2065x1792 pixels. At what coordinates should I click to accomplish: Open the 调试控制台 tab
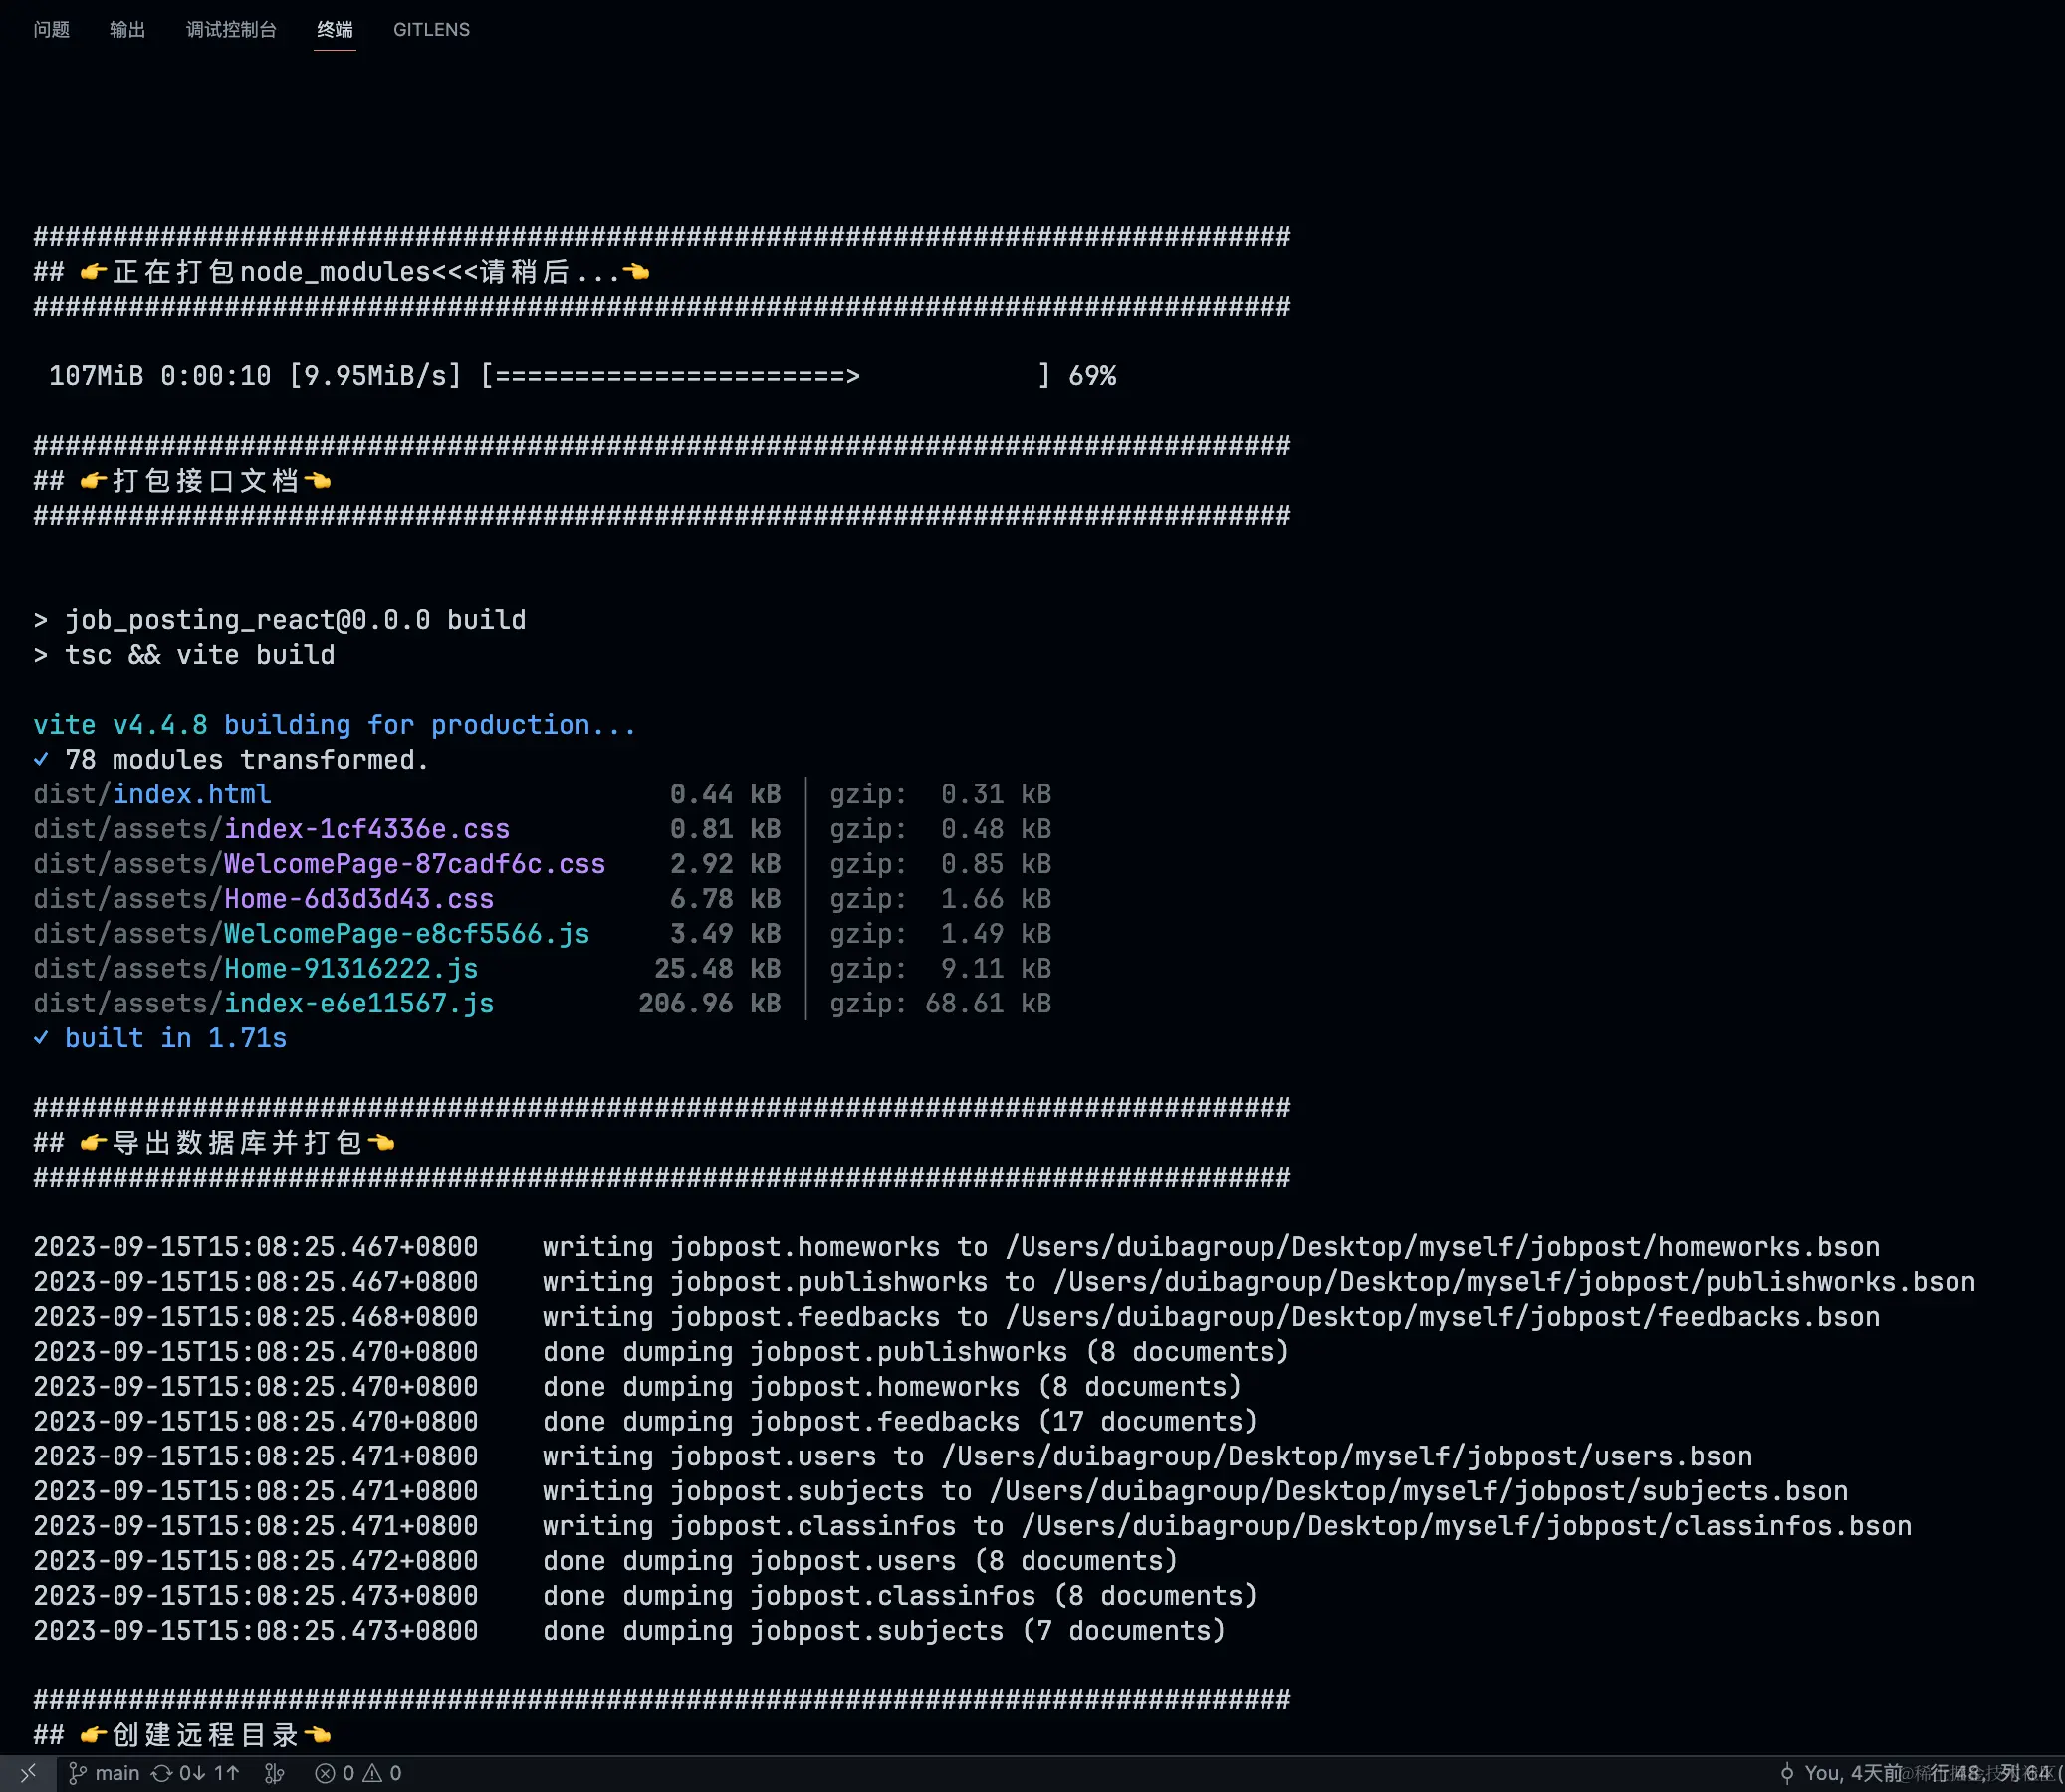(x=231, y=29)
